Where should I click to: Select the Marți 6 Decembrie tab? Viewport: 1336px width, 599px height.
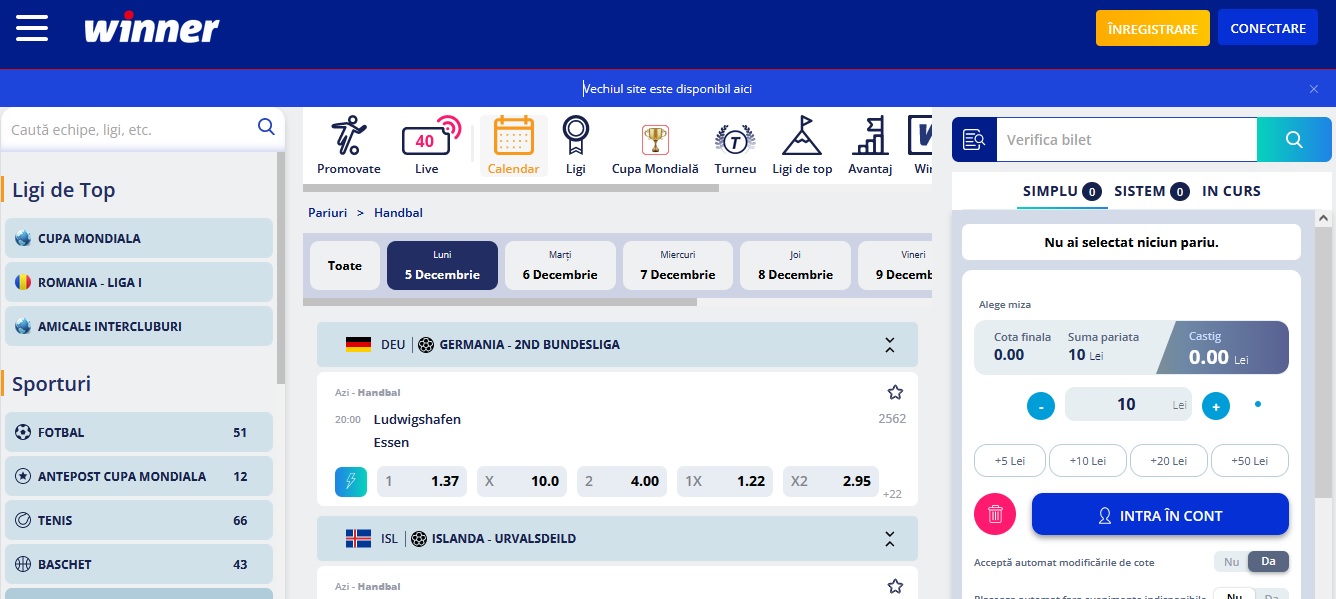tap(560, 266)
